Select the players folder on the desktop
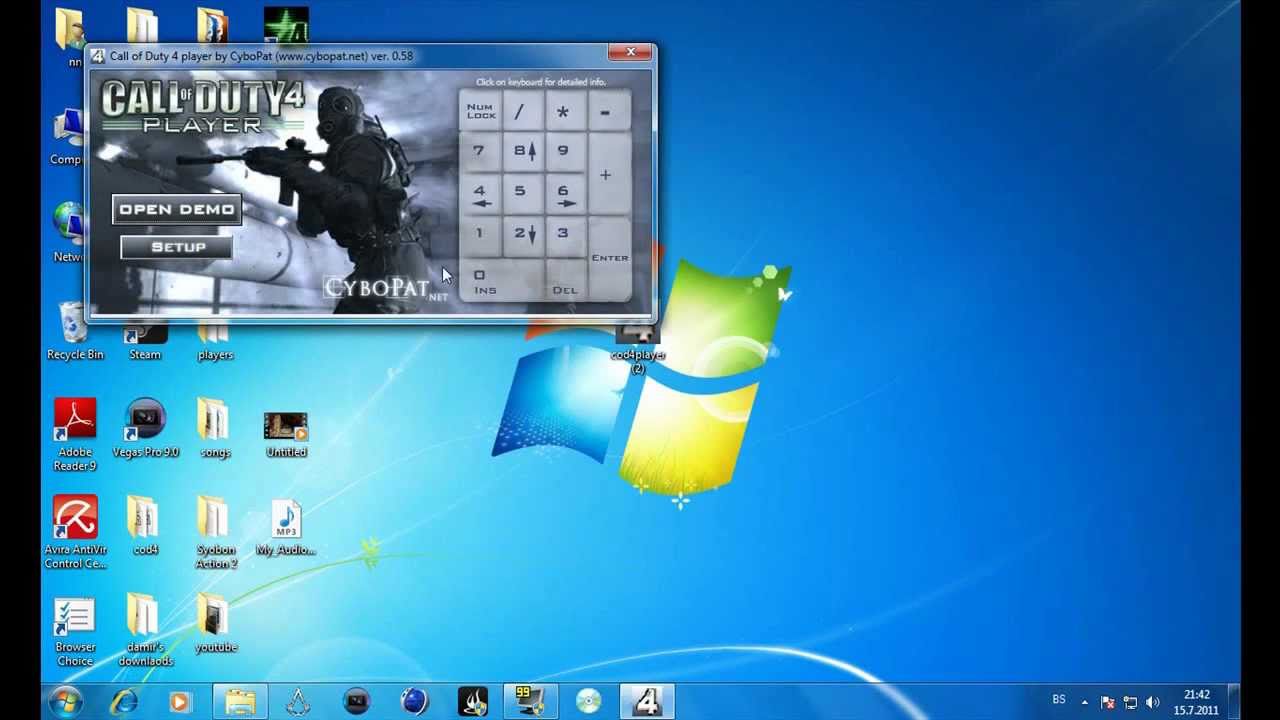Screen dimensions: 1280x720 215,341
